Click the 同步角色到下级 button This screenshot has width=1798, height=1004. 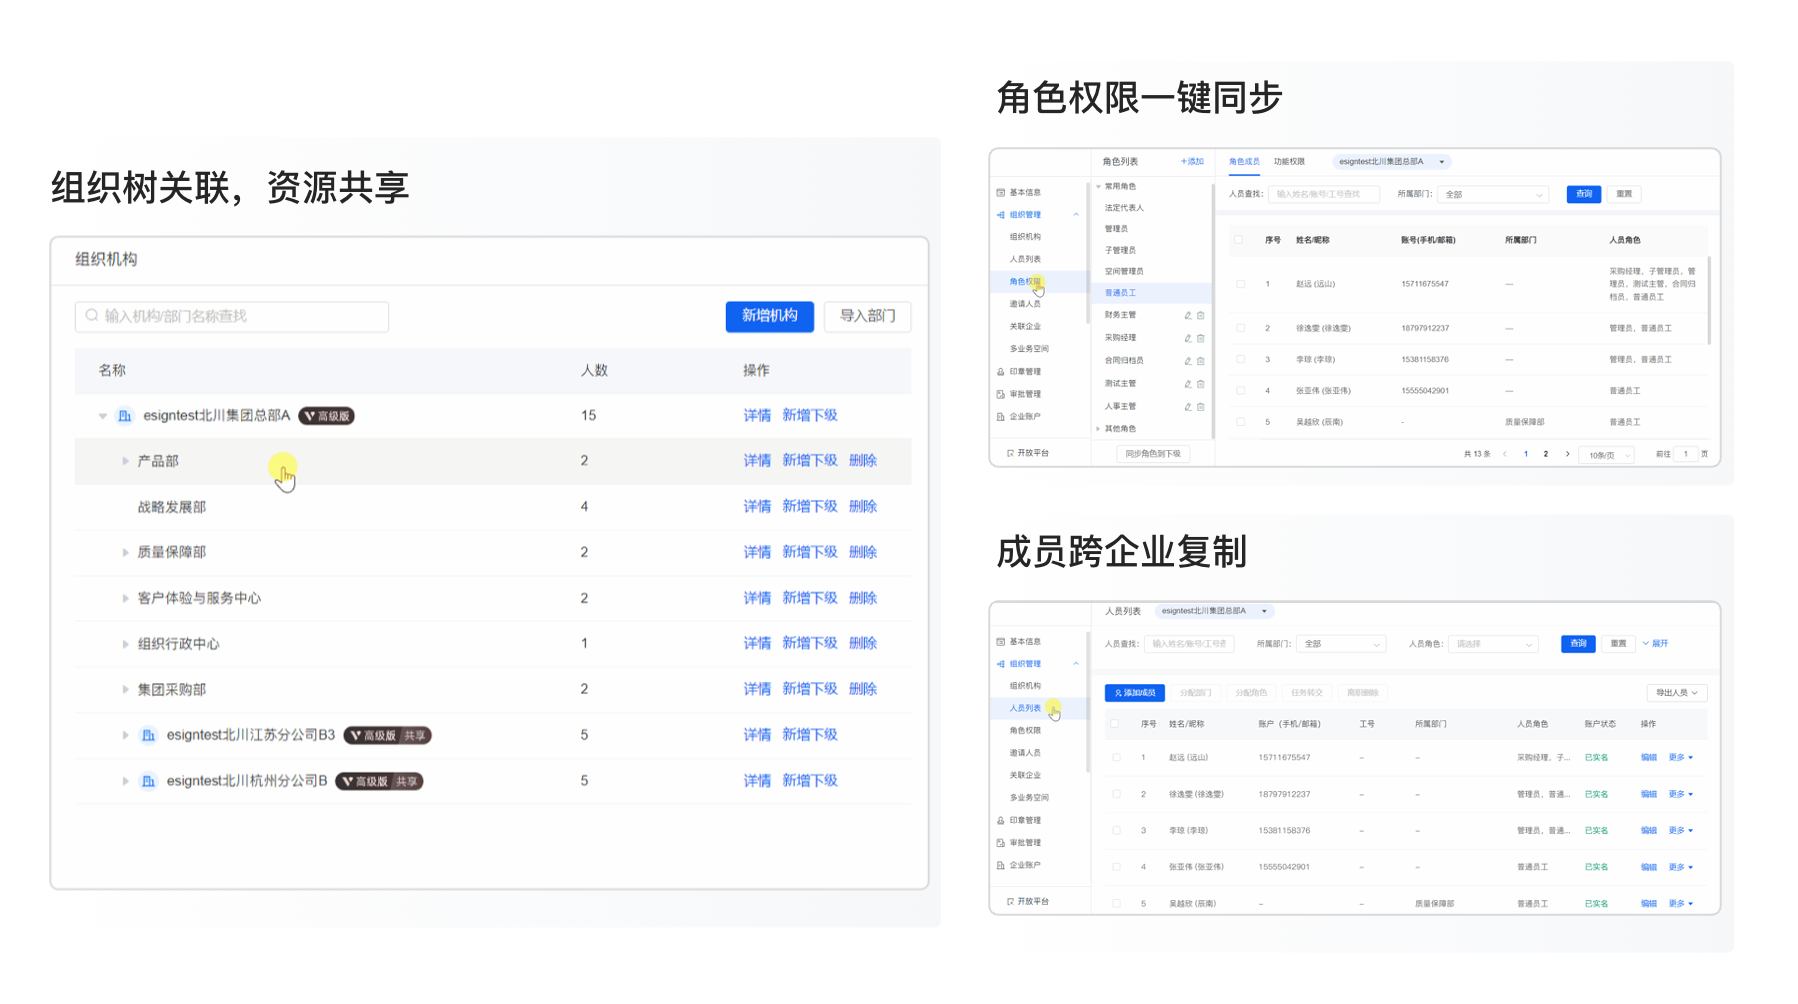click(1152, 454)
